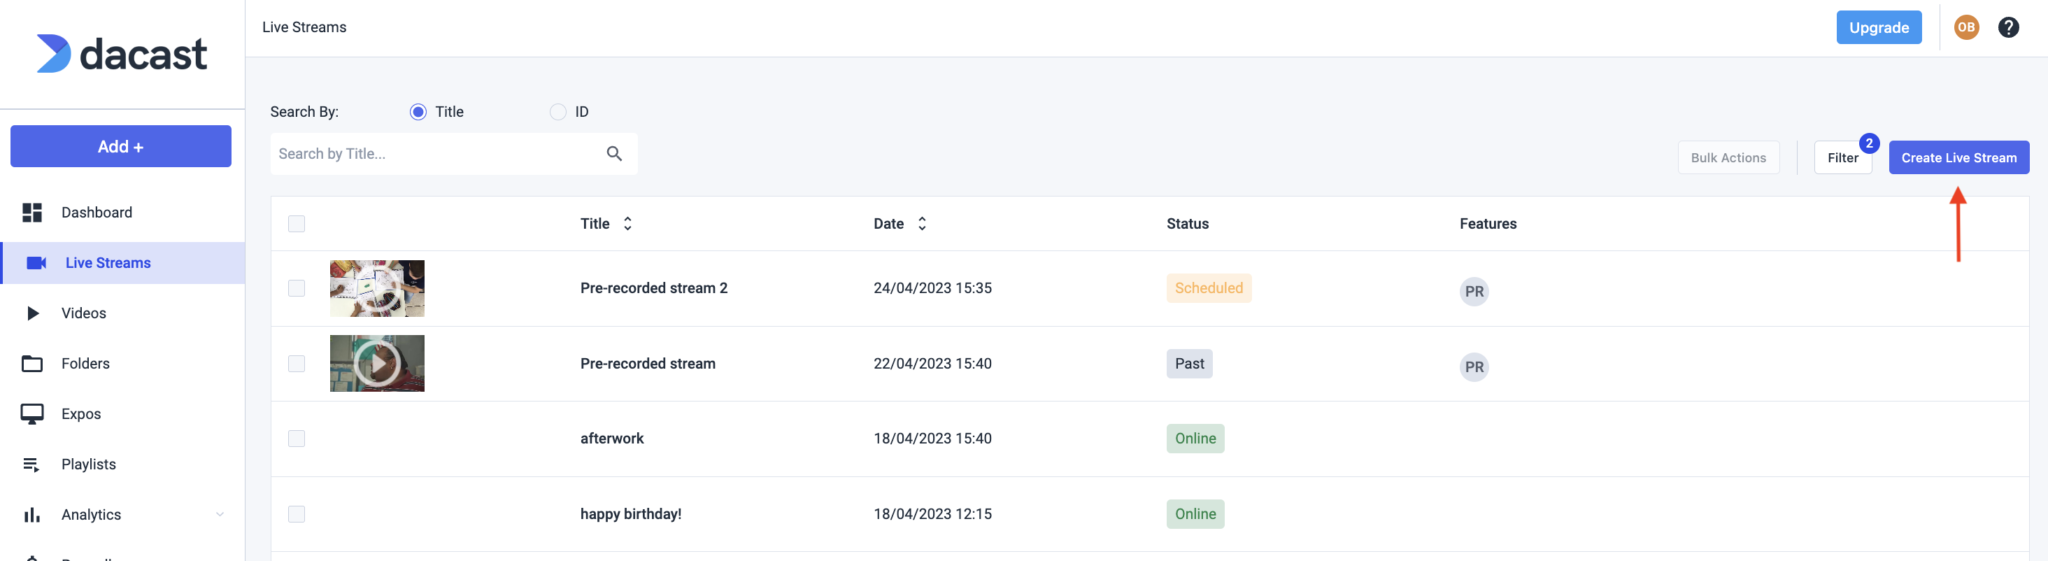
Task: Click the Folders icon in sidebar
Action: 32,364
